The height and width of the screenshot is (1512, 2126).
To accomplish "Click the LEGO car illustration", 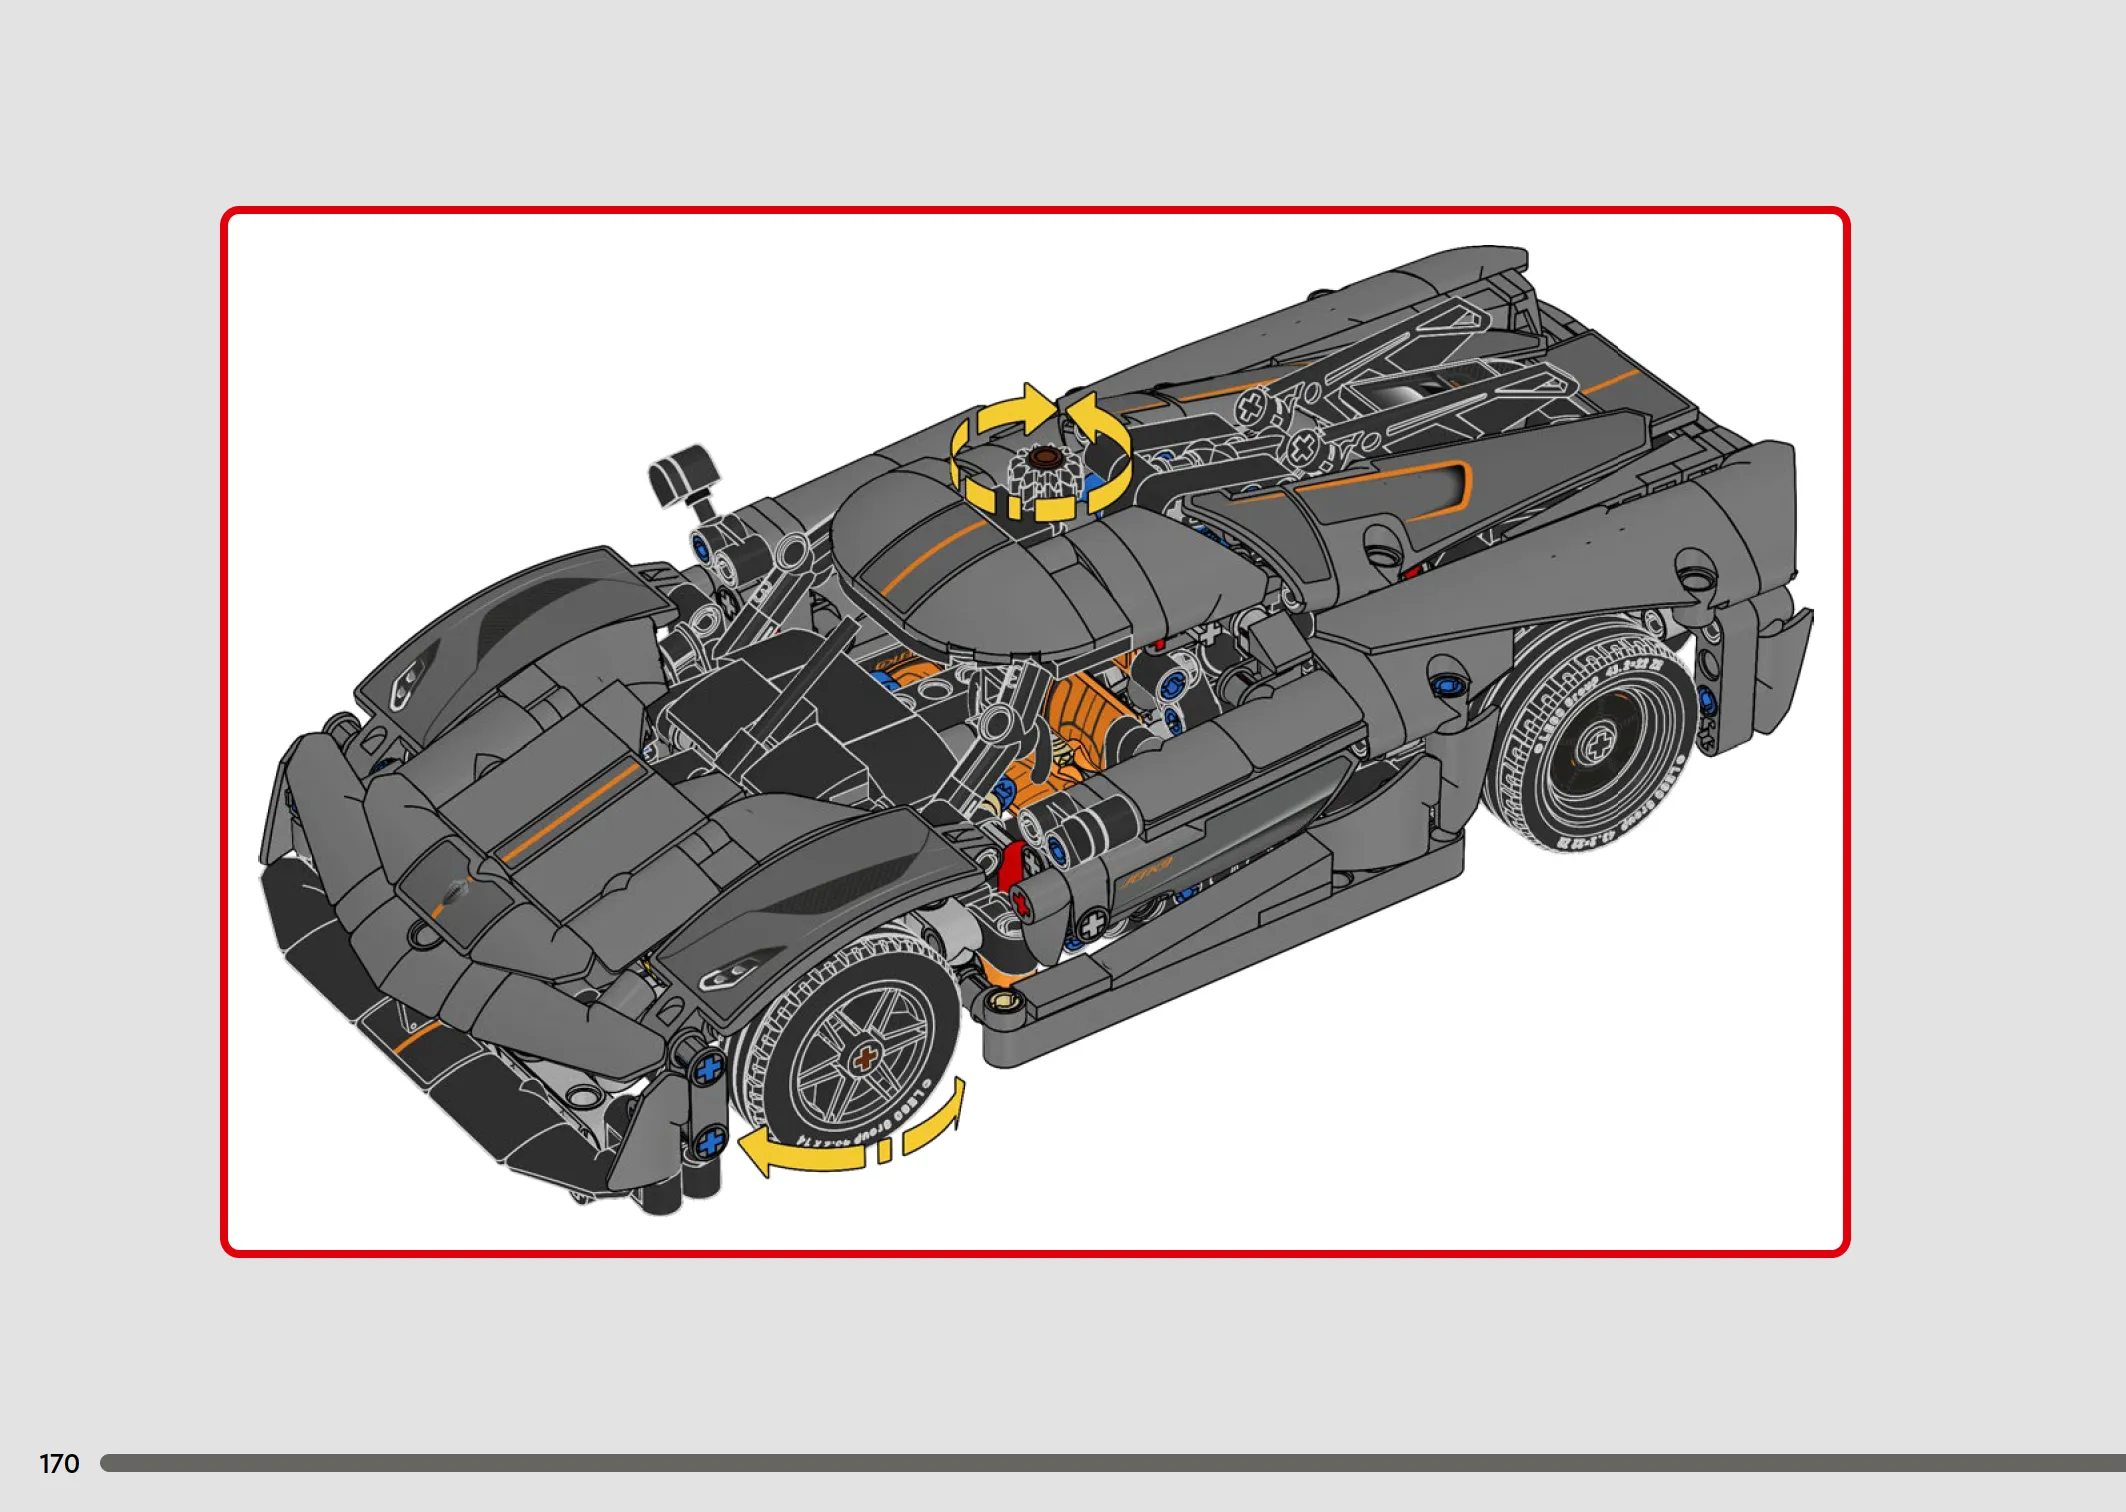I will 1036,731.
